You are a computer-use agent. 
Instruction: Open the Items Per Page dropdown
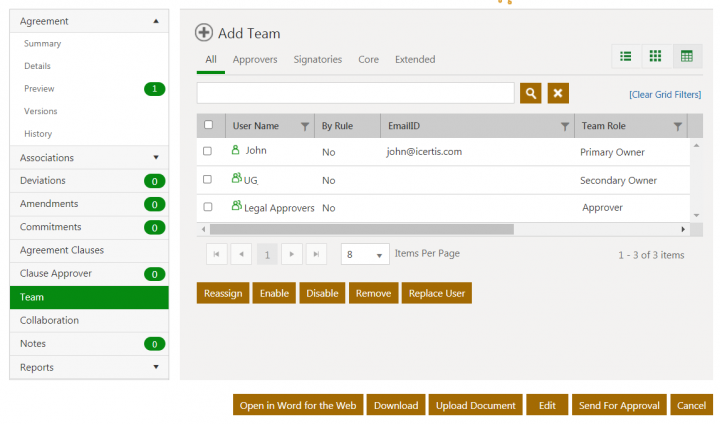pos(365,254)
